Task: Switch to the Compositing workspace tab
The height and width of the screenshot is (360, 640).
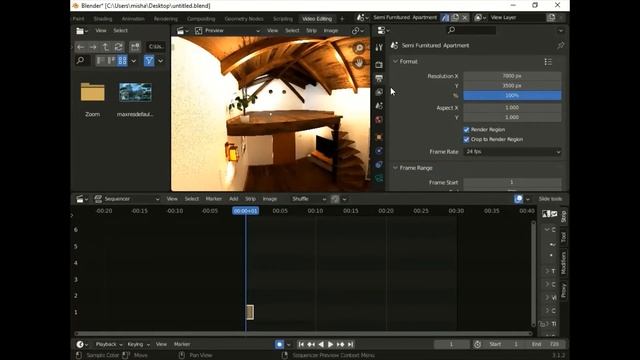Action: [x=201, y=19]
